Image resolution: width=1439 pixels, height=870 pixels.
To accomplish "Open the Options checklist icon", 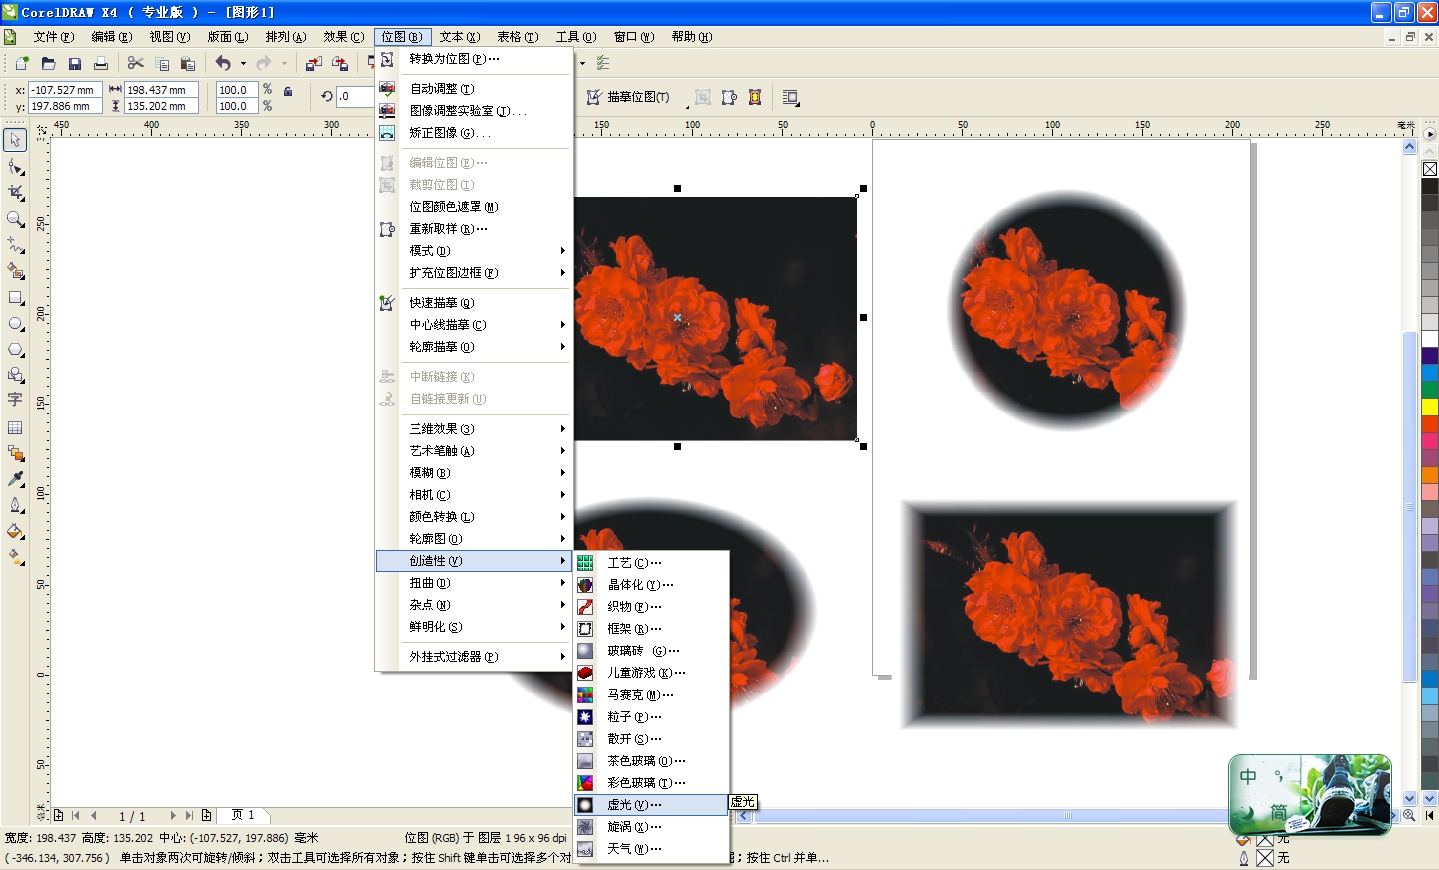I will point(603,63).
